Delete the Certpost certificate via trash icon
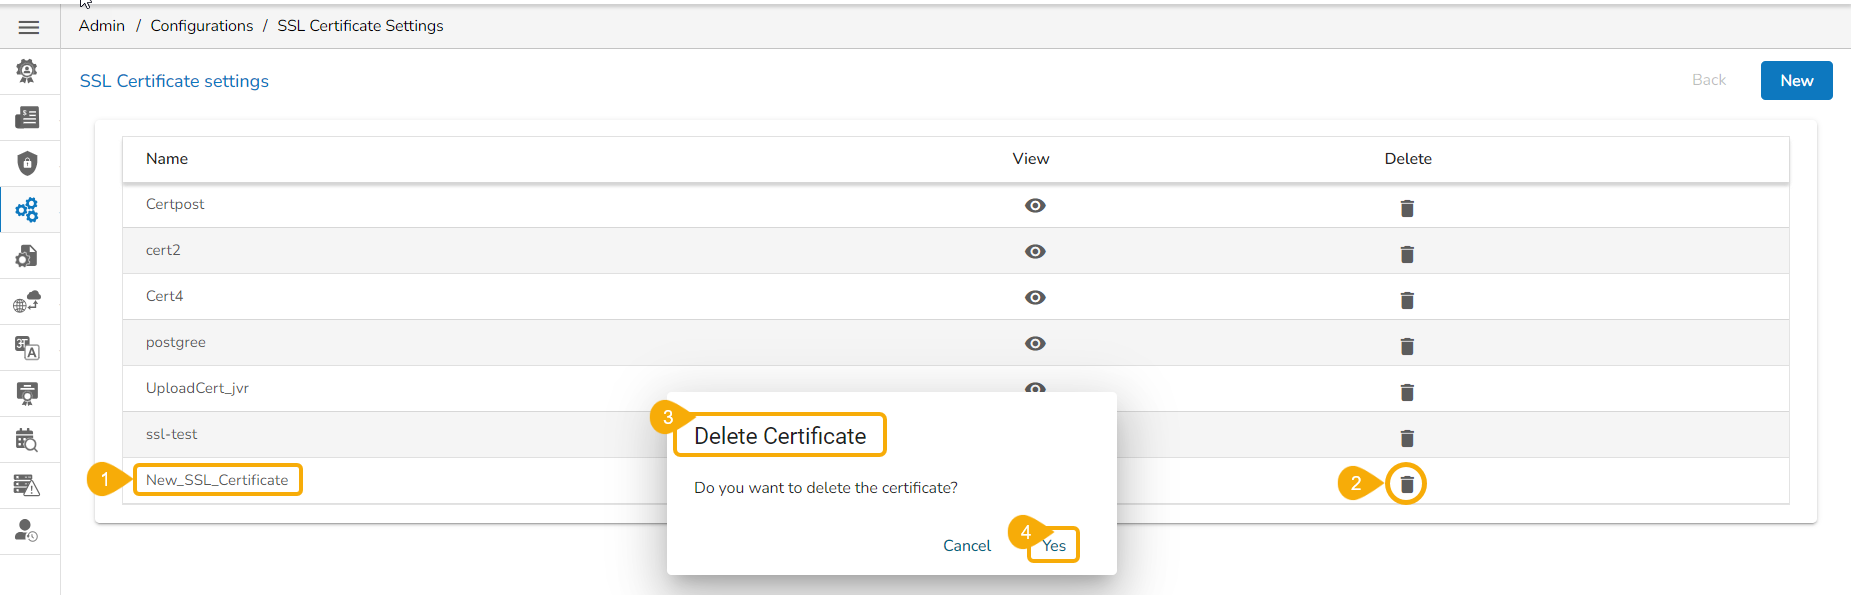The height and width of the screenshot is (595, 1851). point(1407,208)
